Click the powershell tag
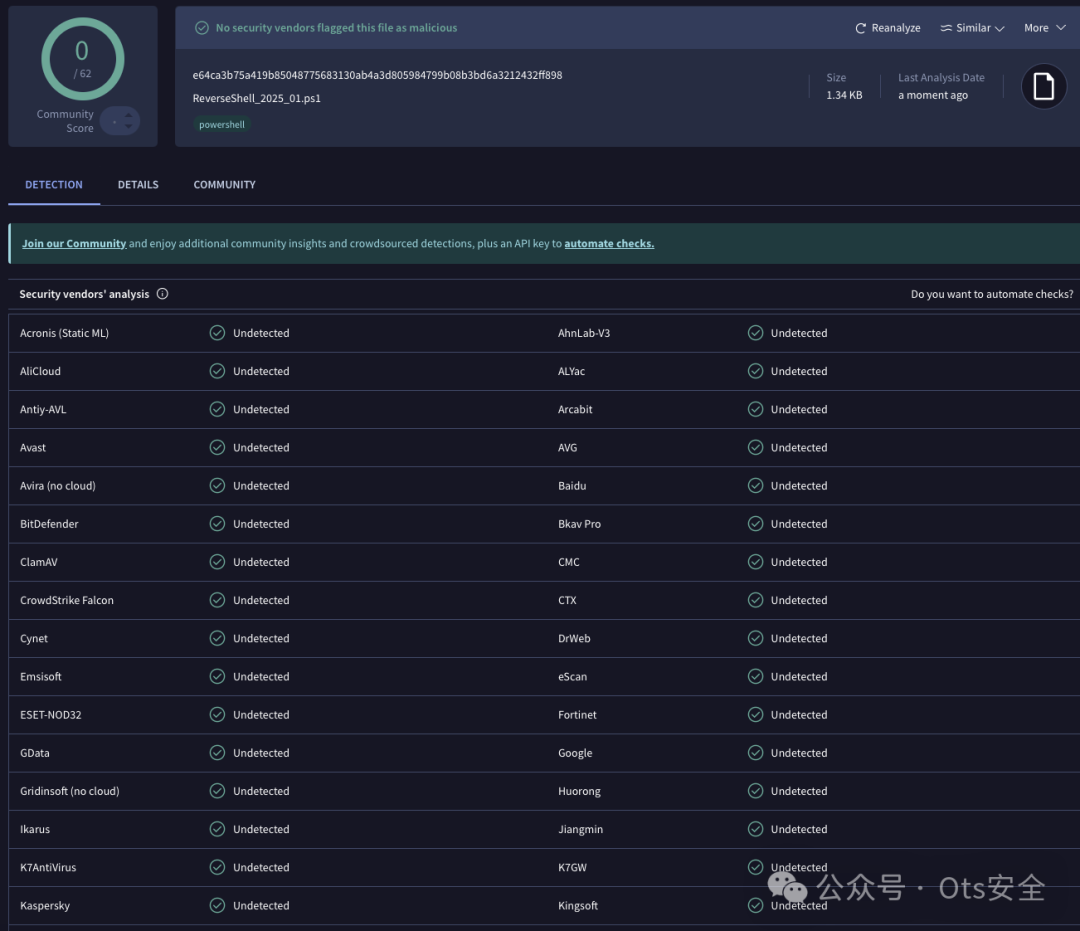 click(222, 125)
